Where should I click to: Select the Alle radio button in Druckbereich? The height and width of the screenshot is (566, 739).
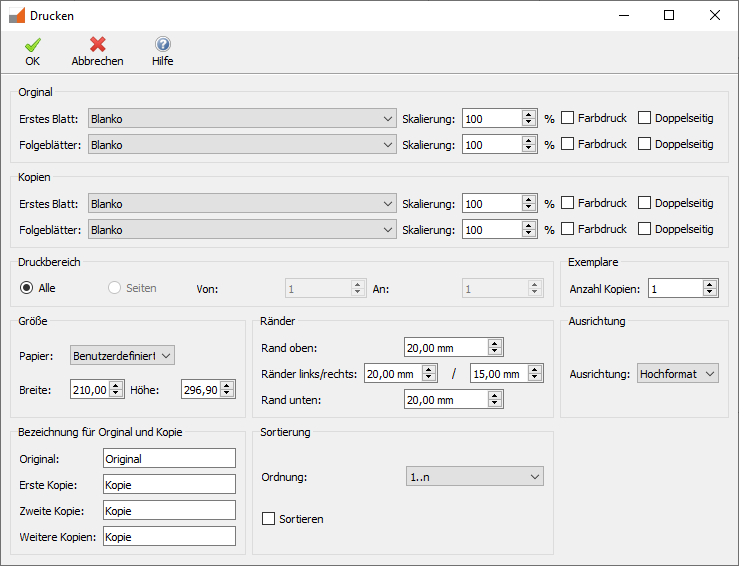click(27, 288)
